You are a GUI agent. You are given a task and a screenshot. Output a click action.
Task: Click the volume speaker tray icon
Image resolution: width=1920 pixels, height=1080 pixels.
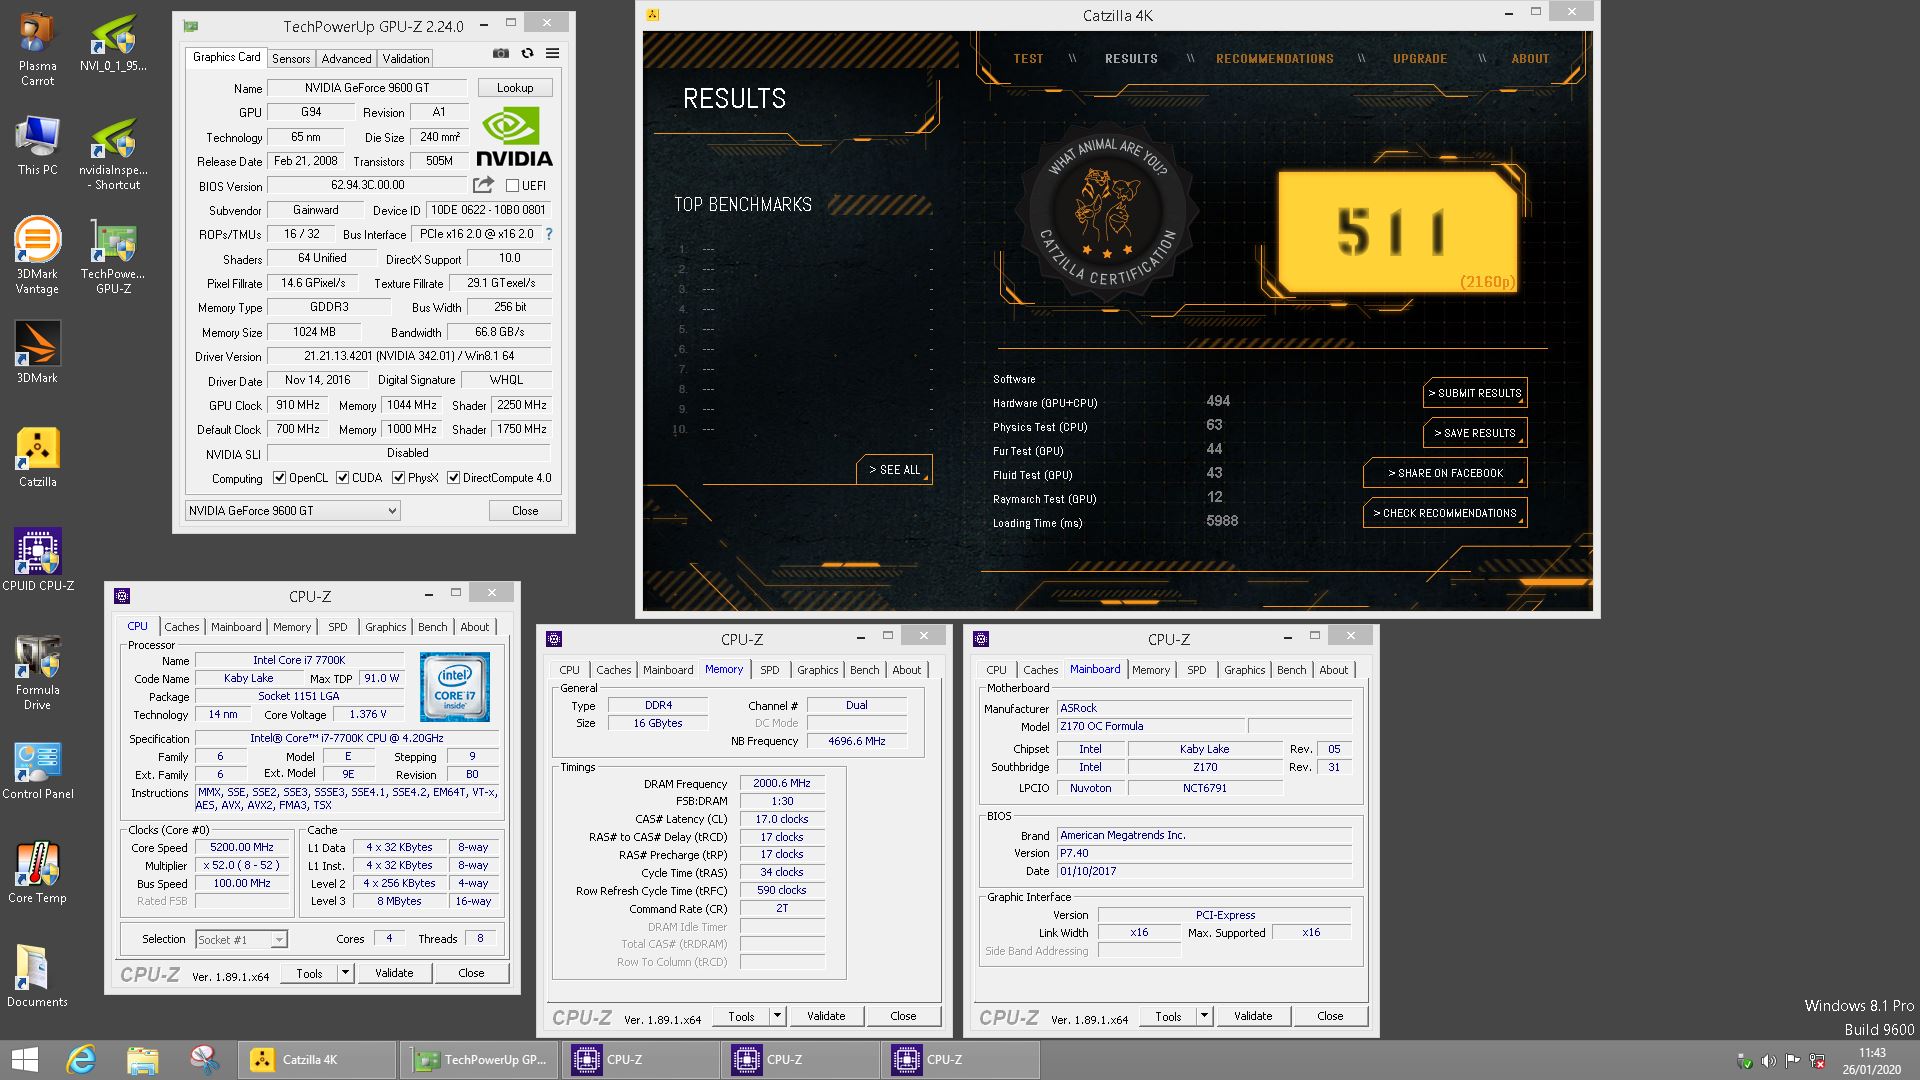point(1769,1061)
